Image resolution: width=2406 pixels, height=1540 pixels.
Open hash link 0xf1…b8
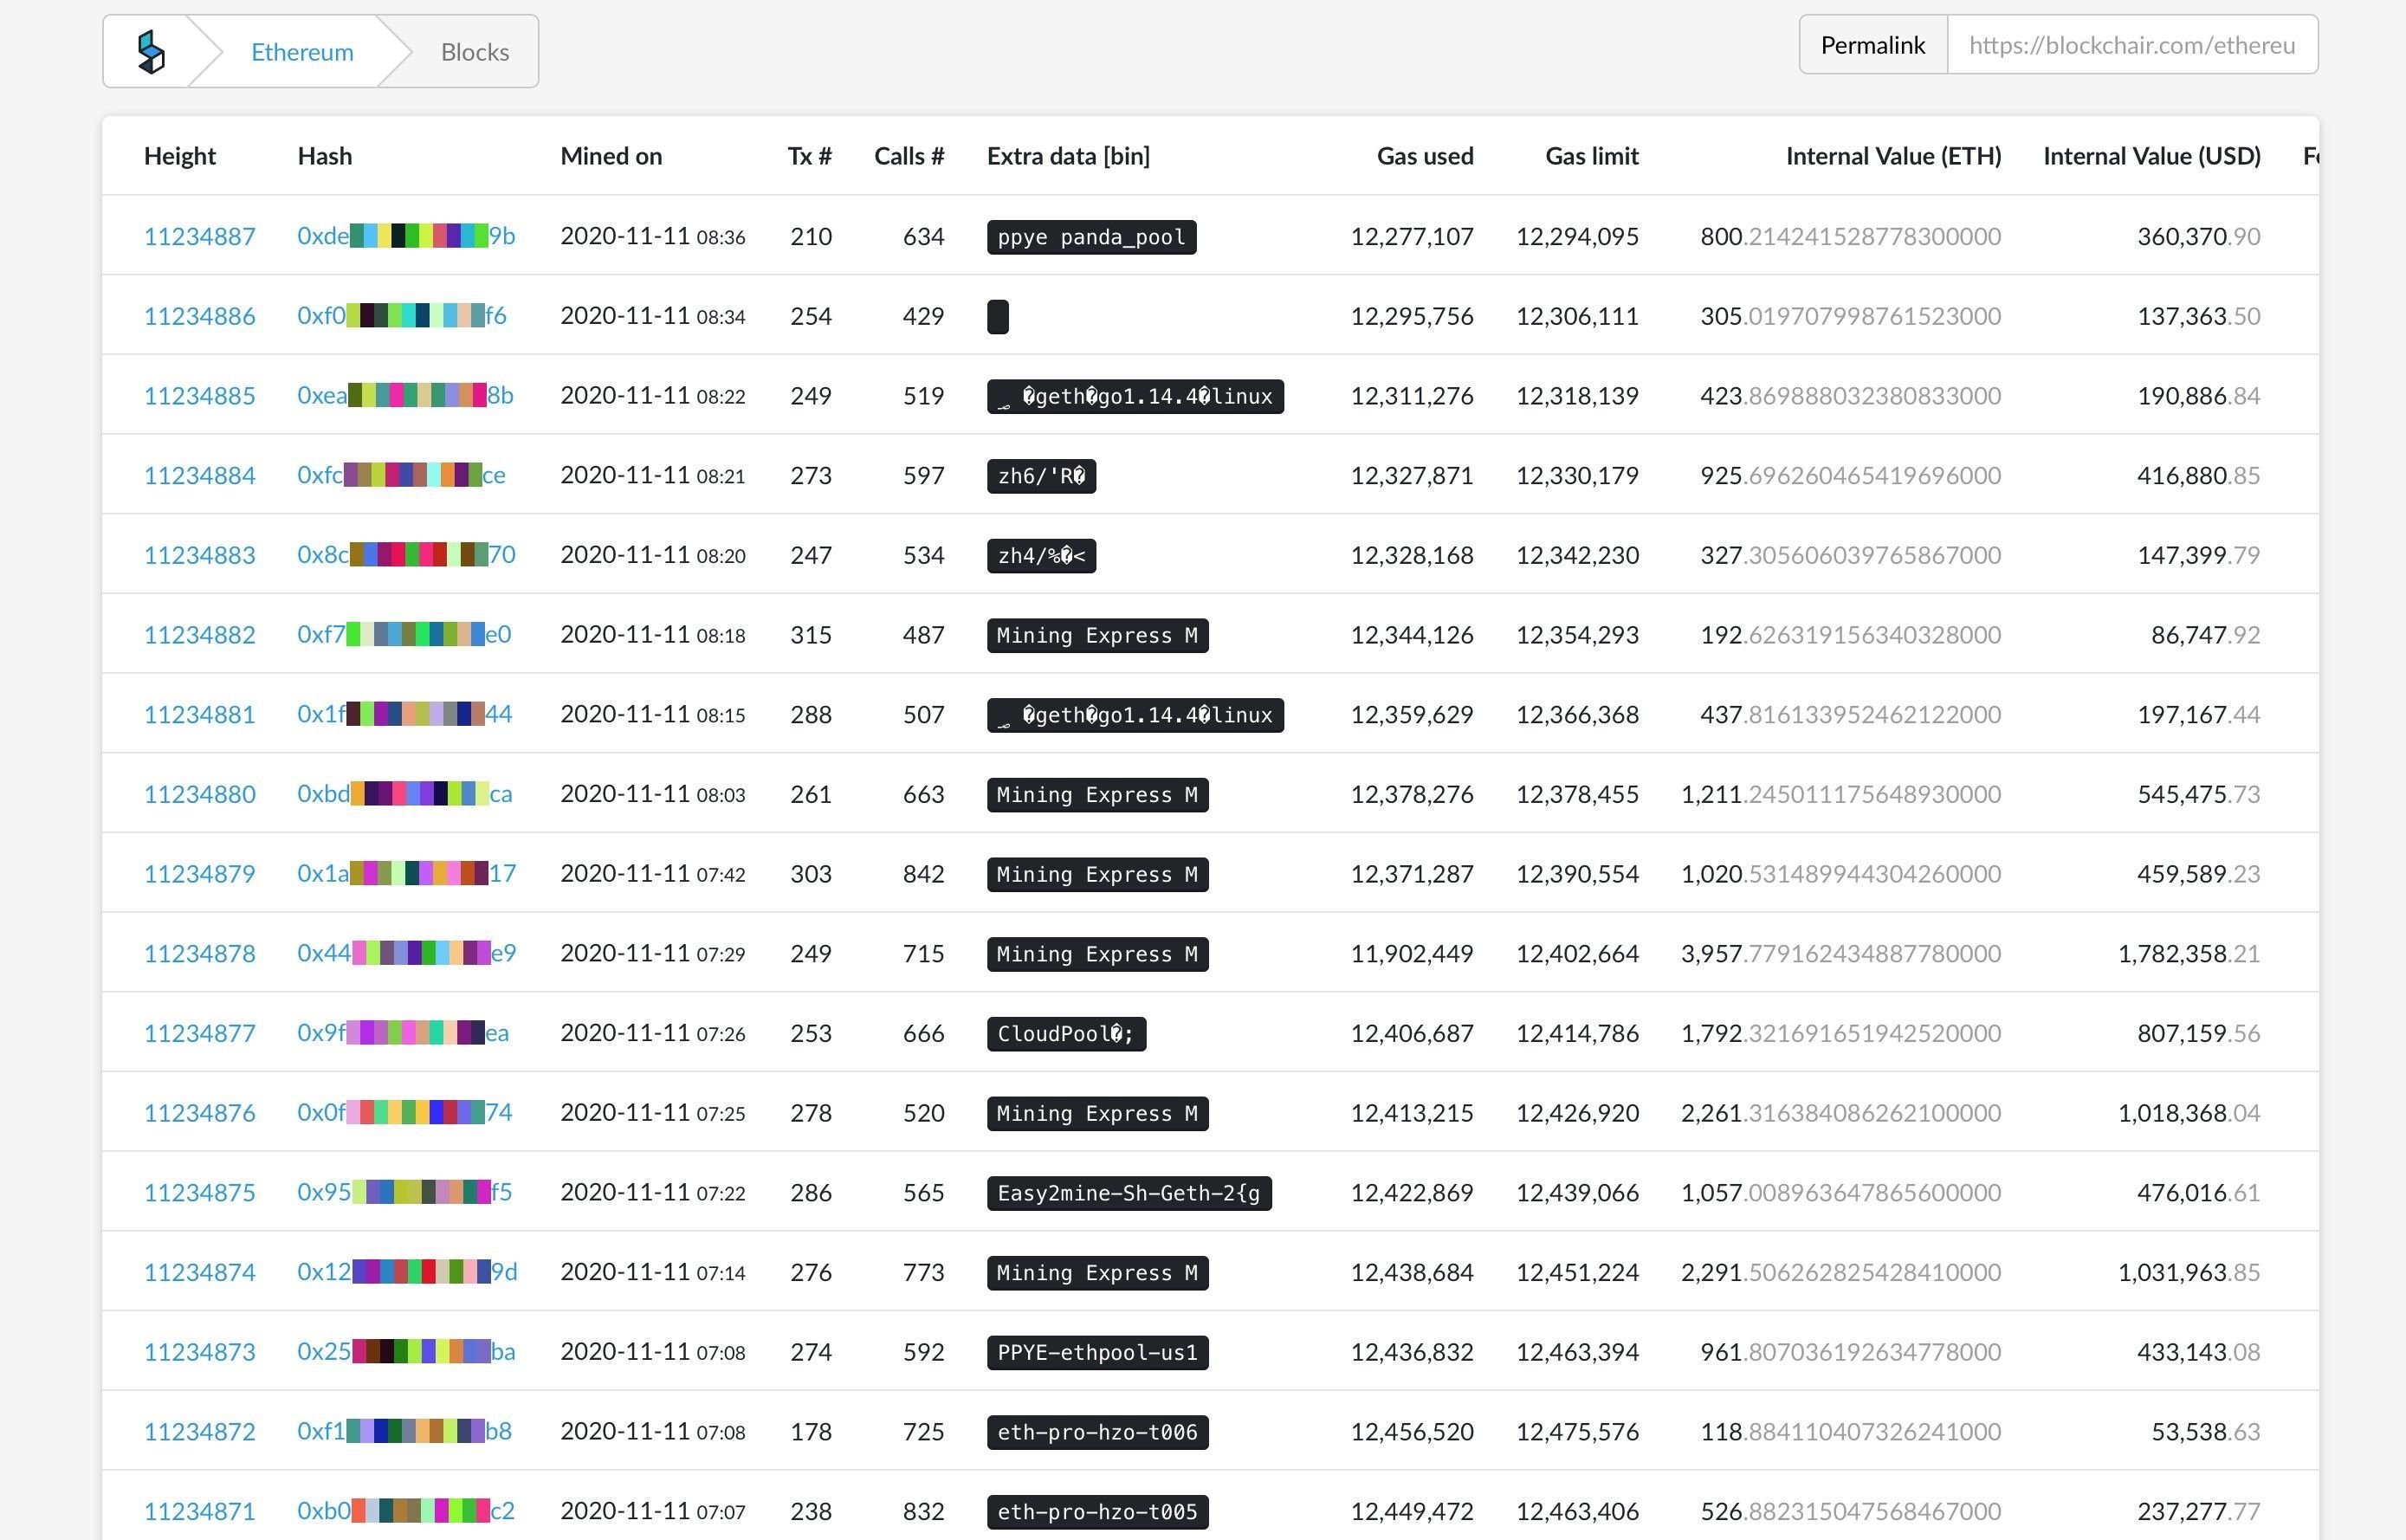404,1431
